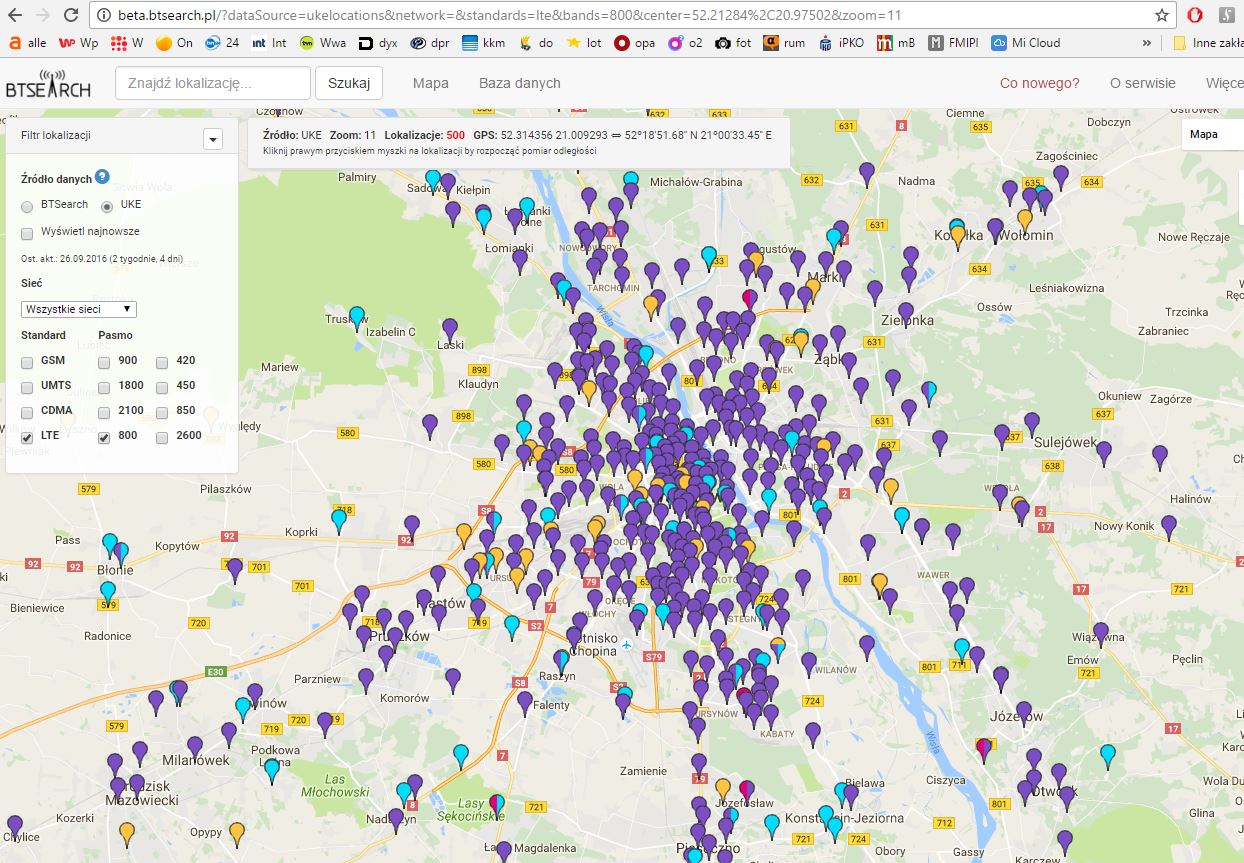Select the BTSearch data source radio button
This screenshot has height=863, width=1244.
click(x=27, y=205)
